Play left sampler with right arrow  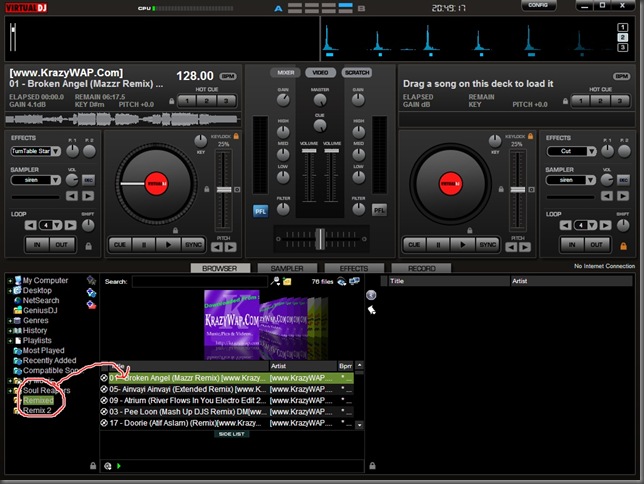pyautogui.click(x=88, y=196)
